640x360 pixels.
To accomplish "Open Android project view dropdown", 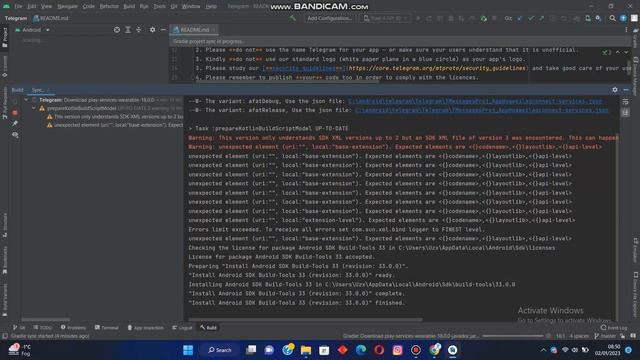I will 32,30.
